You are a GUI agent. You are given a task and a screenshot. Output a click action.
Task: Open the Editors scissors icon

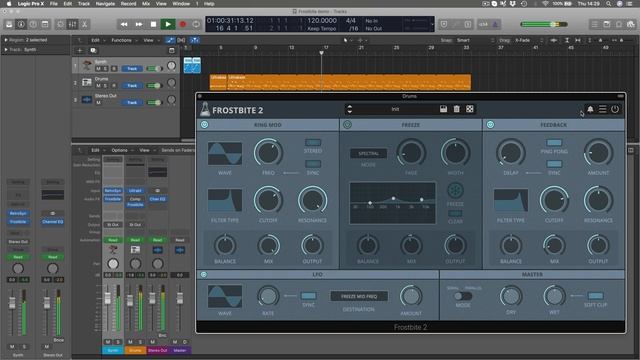(84, 24)
